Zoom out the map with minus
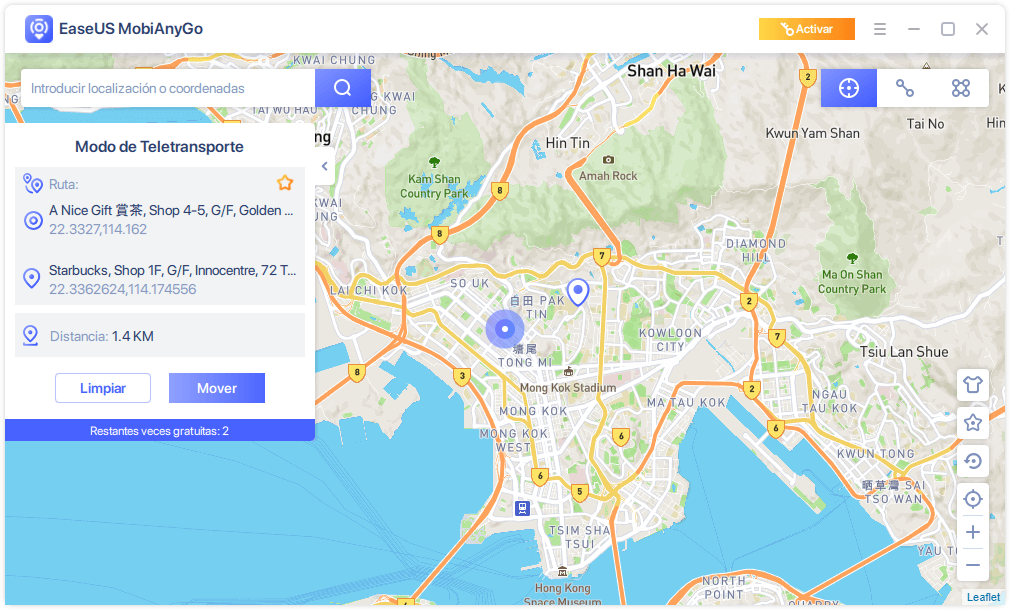Screen dimensions: 1010x610 [972, 565]
